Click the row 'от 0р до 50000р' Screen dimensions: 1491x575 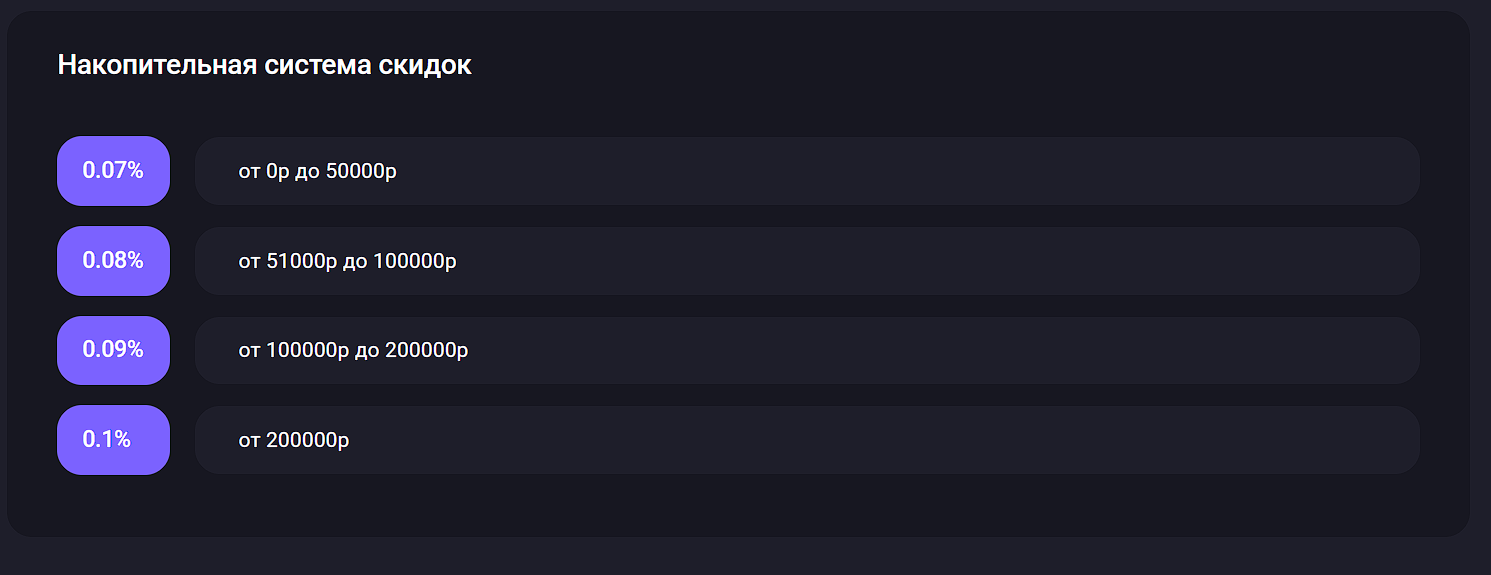807,171
